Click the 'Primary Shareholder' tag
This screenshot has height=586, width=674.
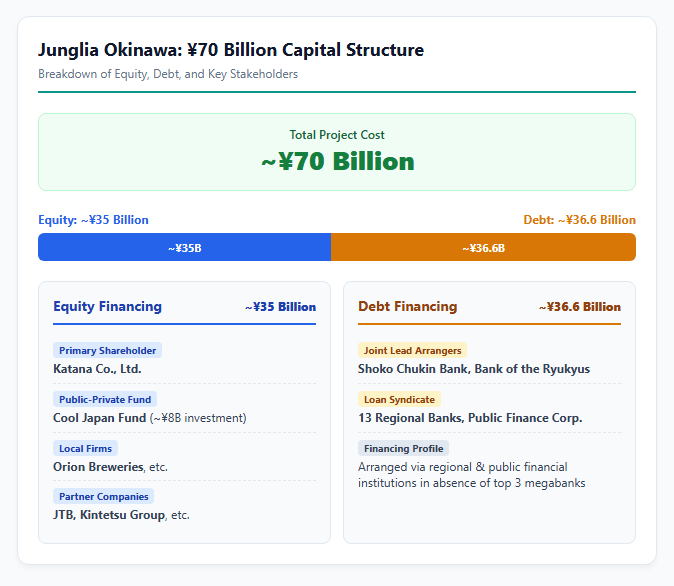point(107,350)
